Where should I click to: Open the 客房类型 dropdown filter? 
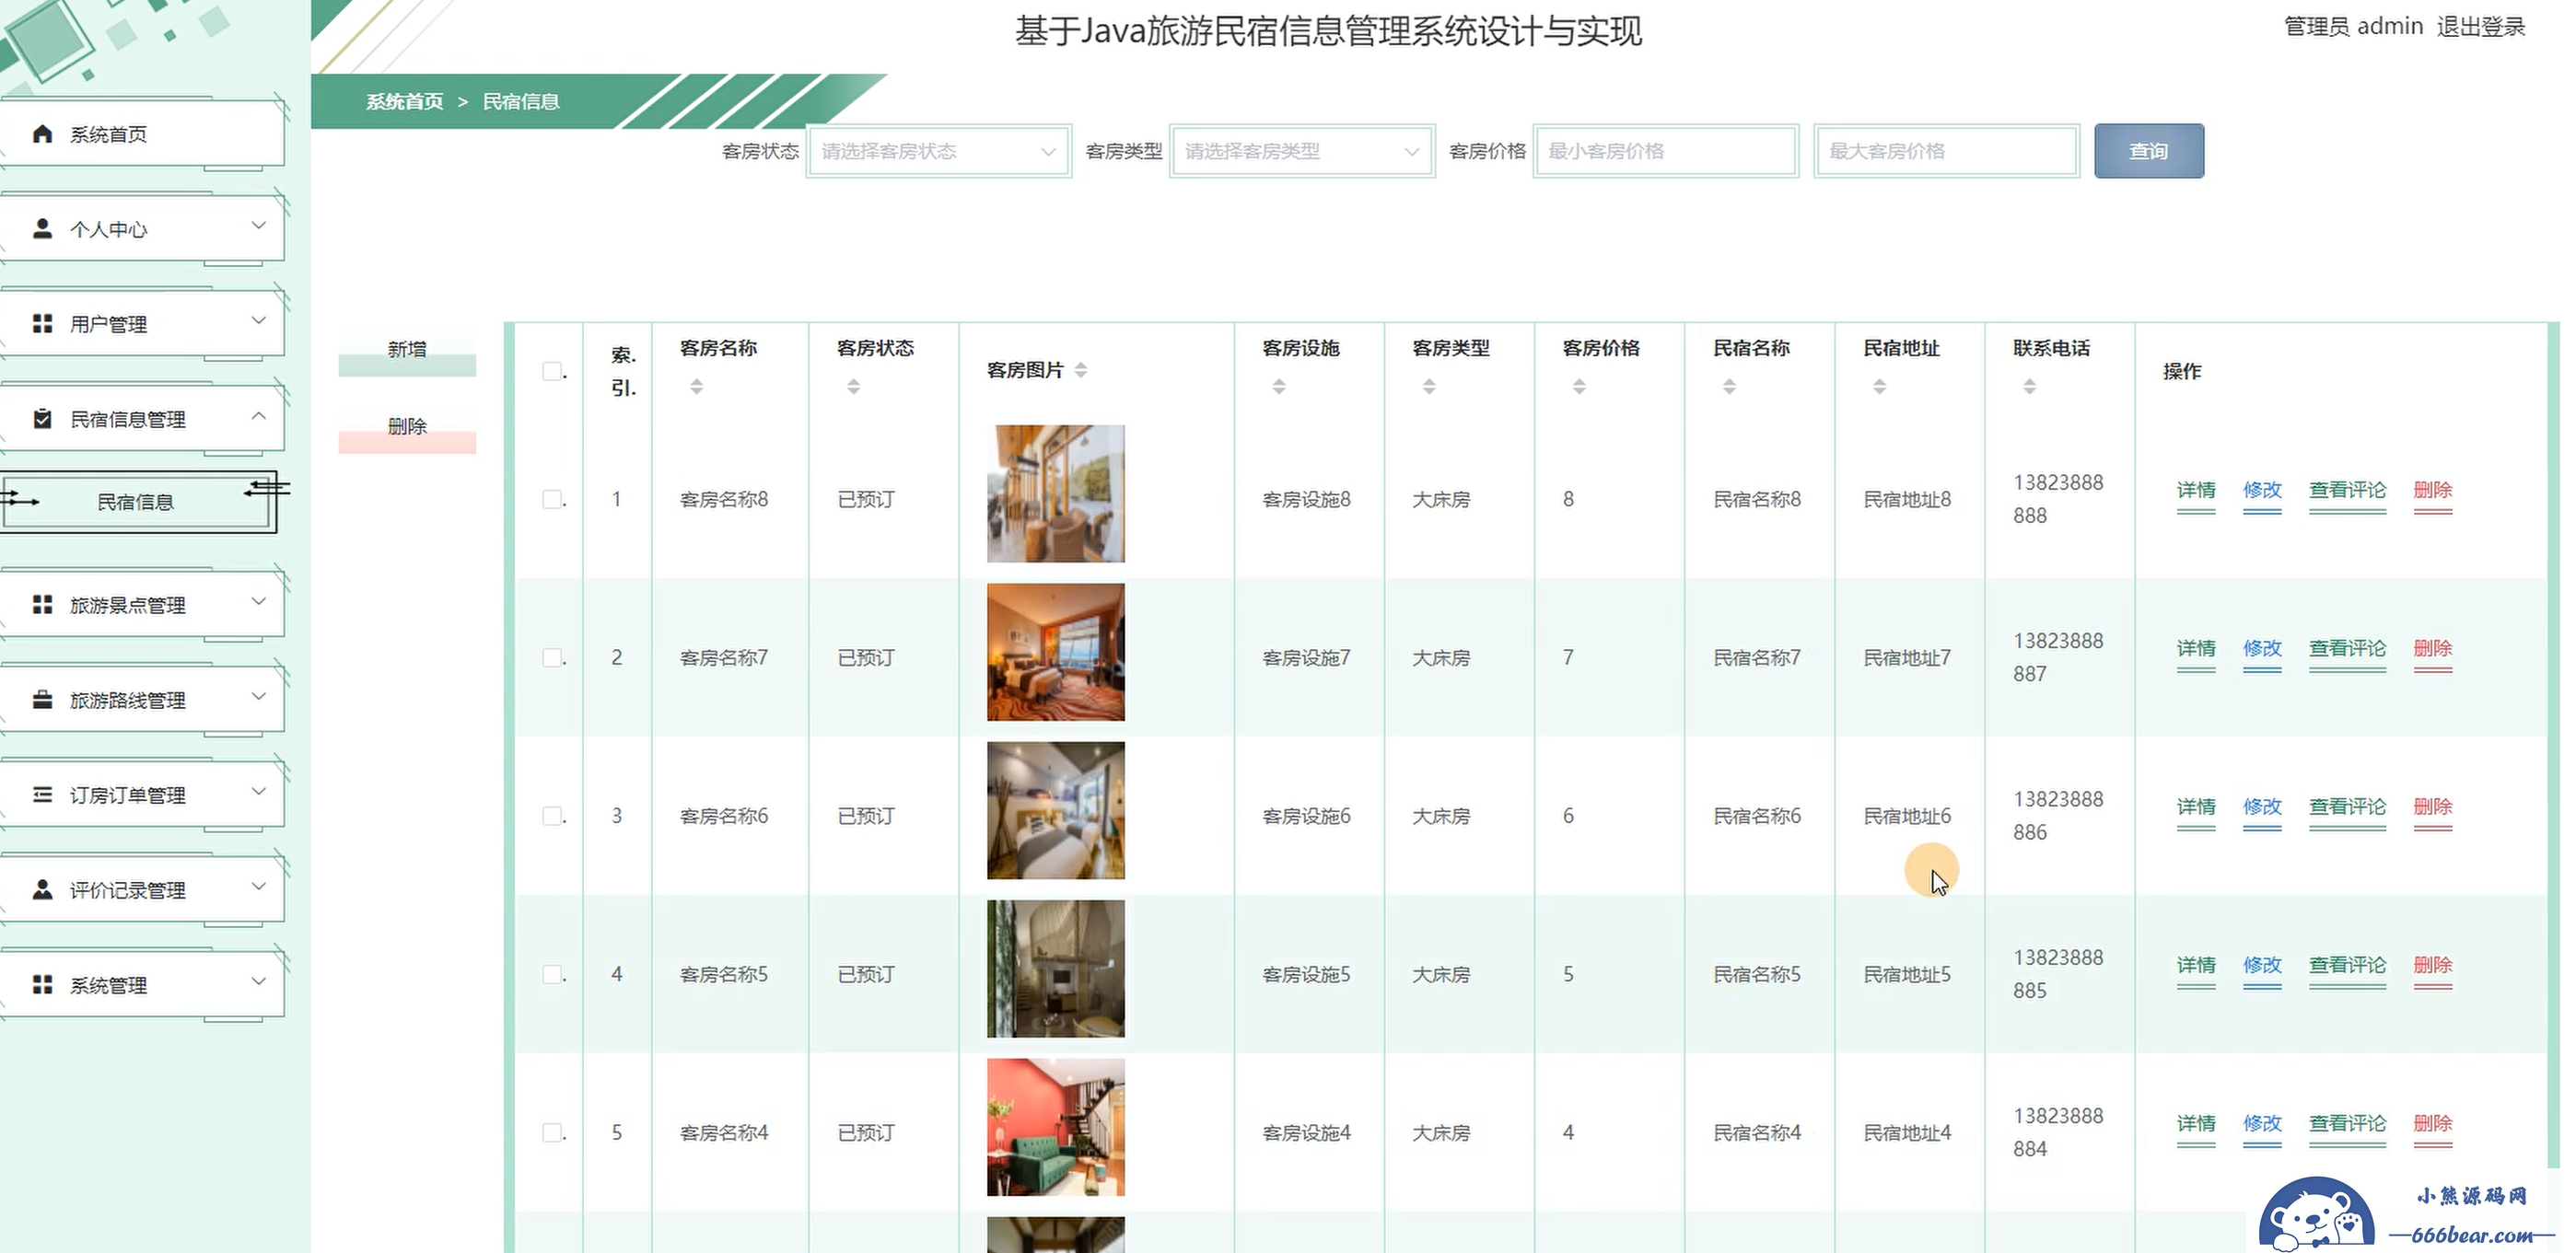pyautogui.click(x=1302, y=151)
